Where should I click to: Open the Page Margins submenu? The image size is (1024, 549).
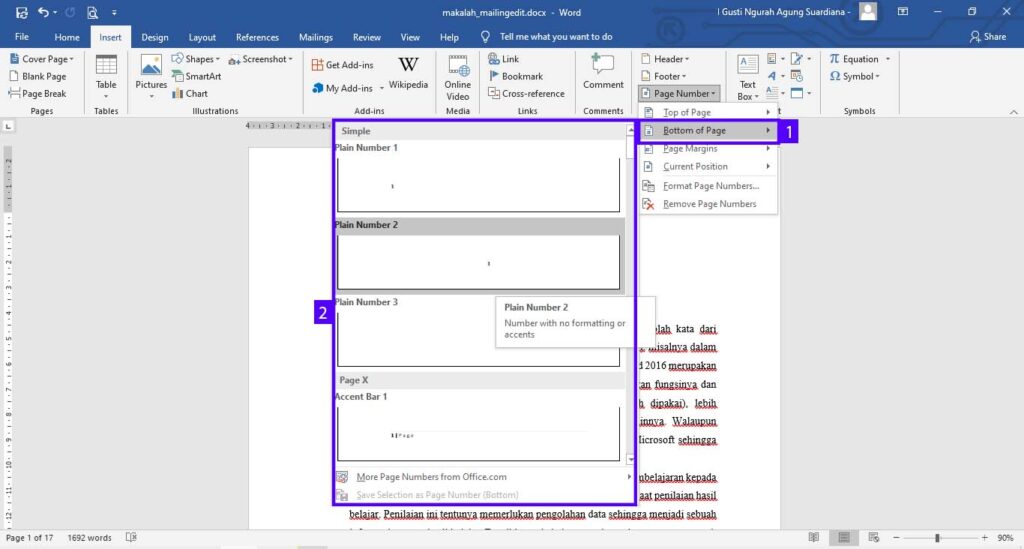(x=708, y=148)
